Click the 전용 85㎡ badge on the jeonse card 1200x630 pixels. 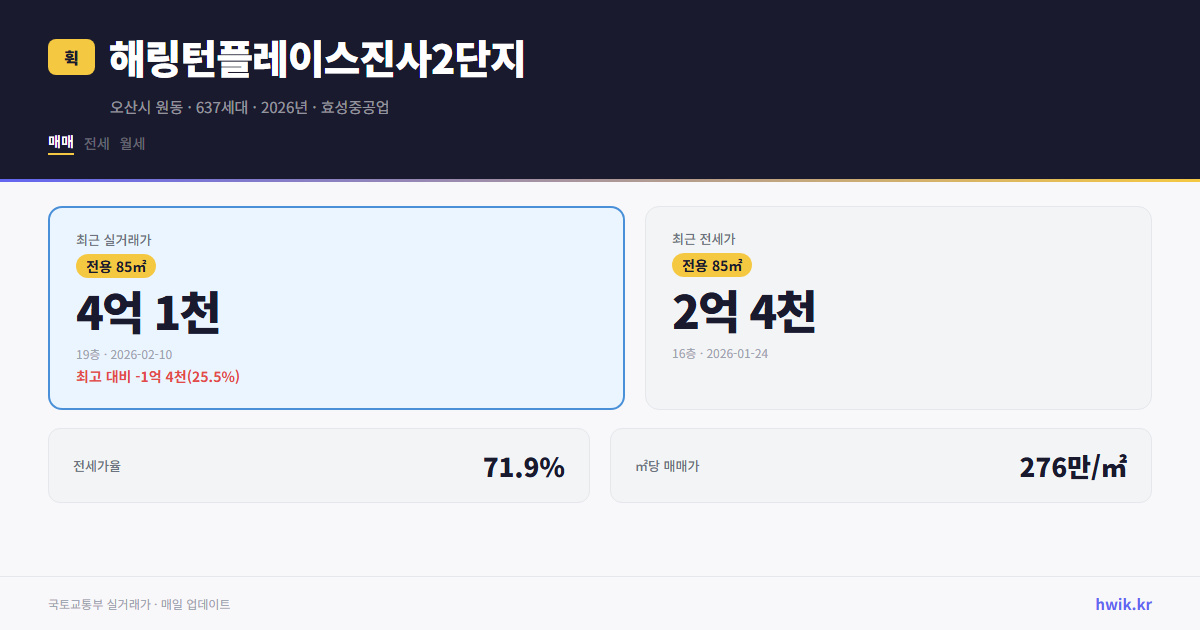tap(713, 266)
